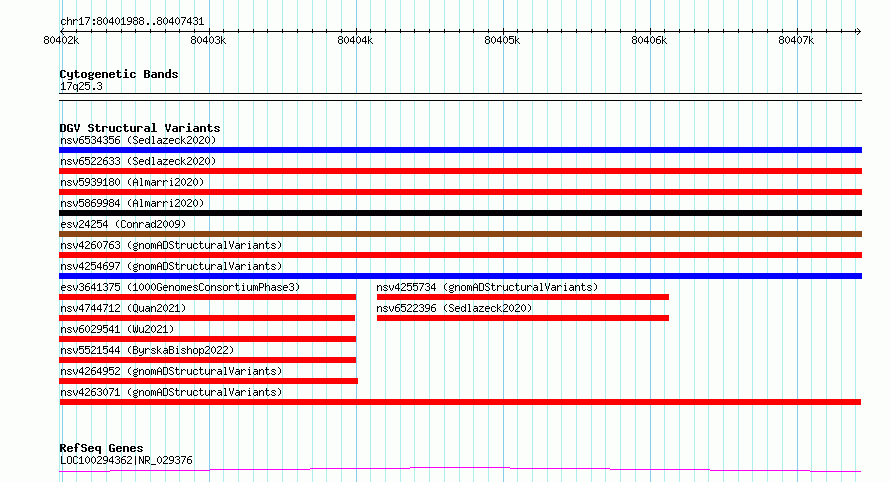890x482 pixels.
Task: Click the nsv4264952 gnomAD label
Action: (171, 371)
